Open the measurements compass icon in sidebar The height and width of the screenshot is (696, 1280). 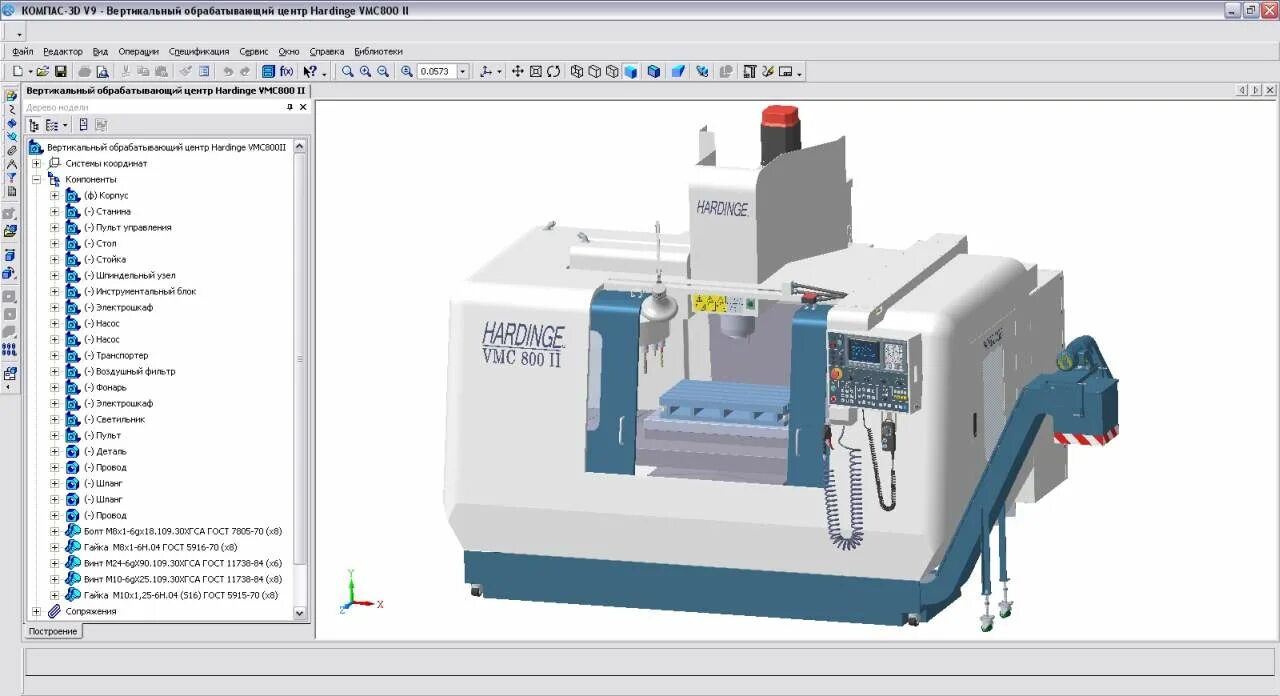(11, 164)
